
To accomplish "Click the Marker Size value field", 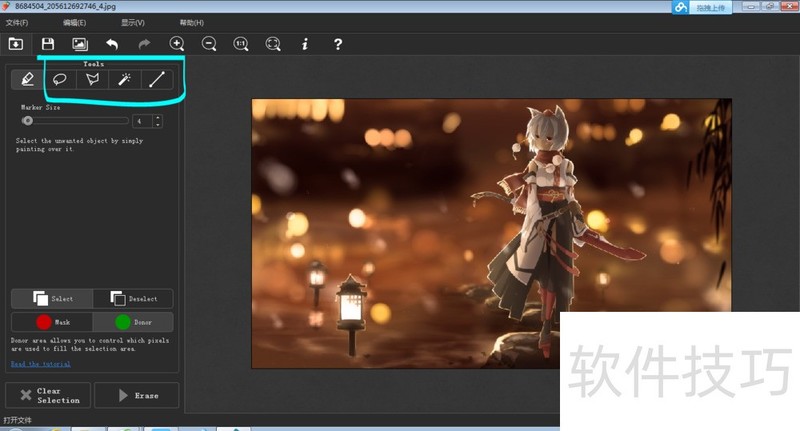I will (142, 121).
